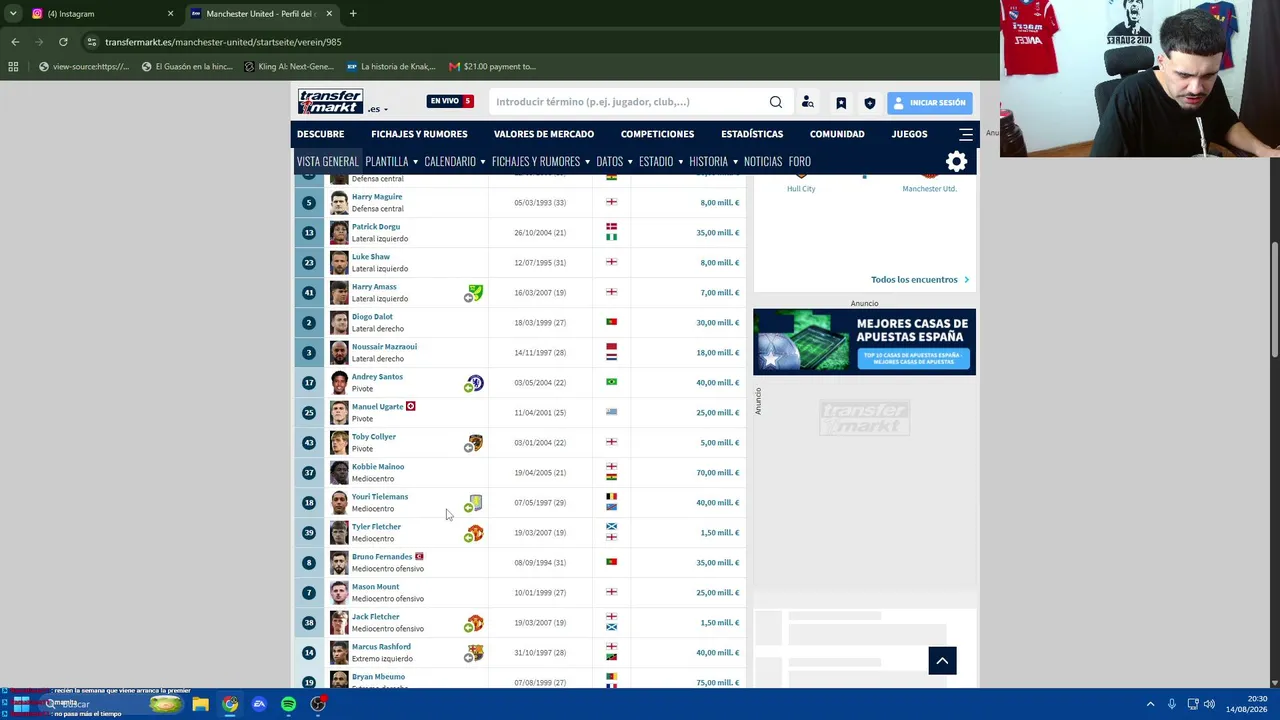This screenshot has width=1280, height=720.
Task: Click the search magnifier icon
Action: click(776, 102)
